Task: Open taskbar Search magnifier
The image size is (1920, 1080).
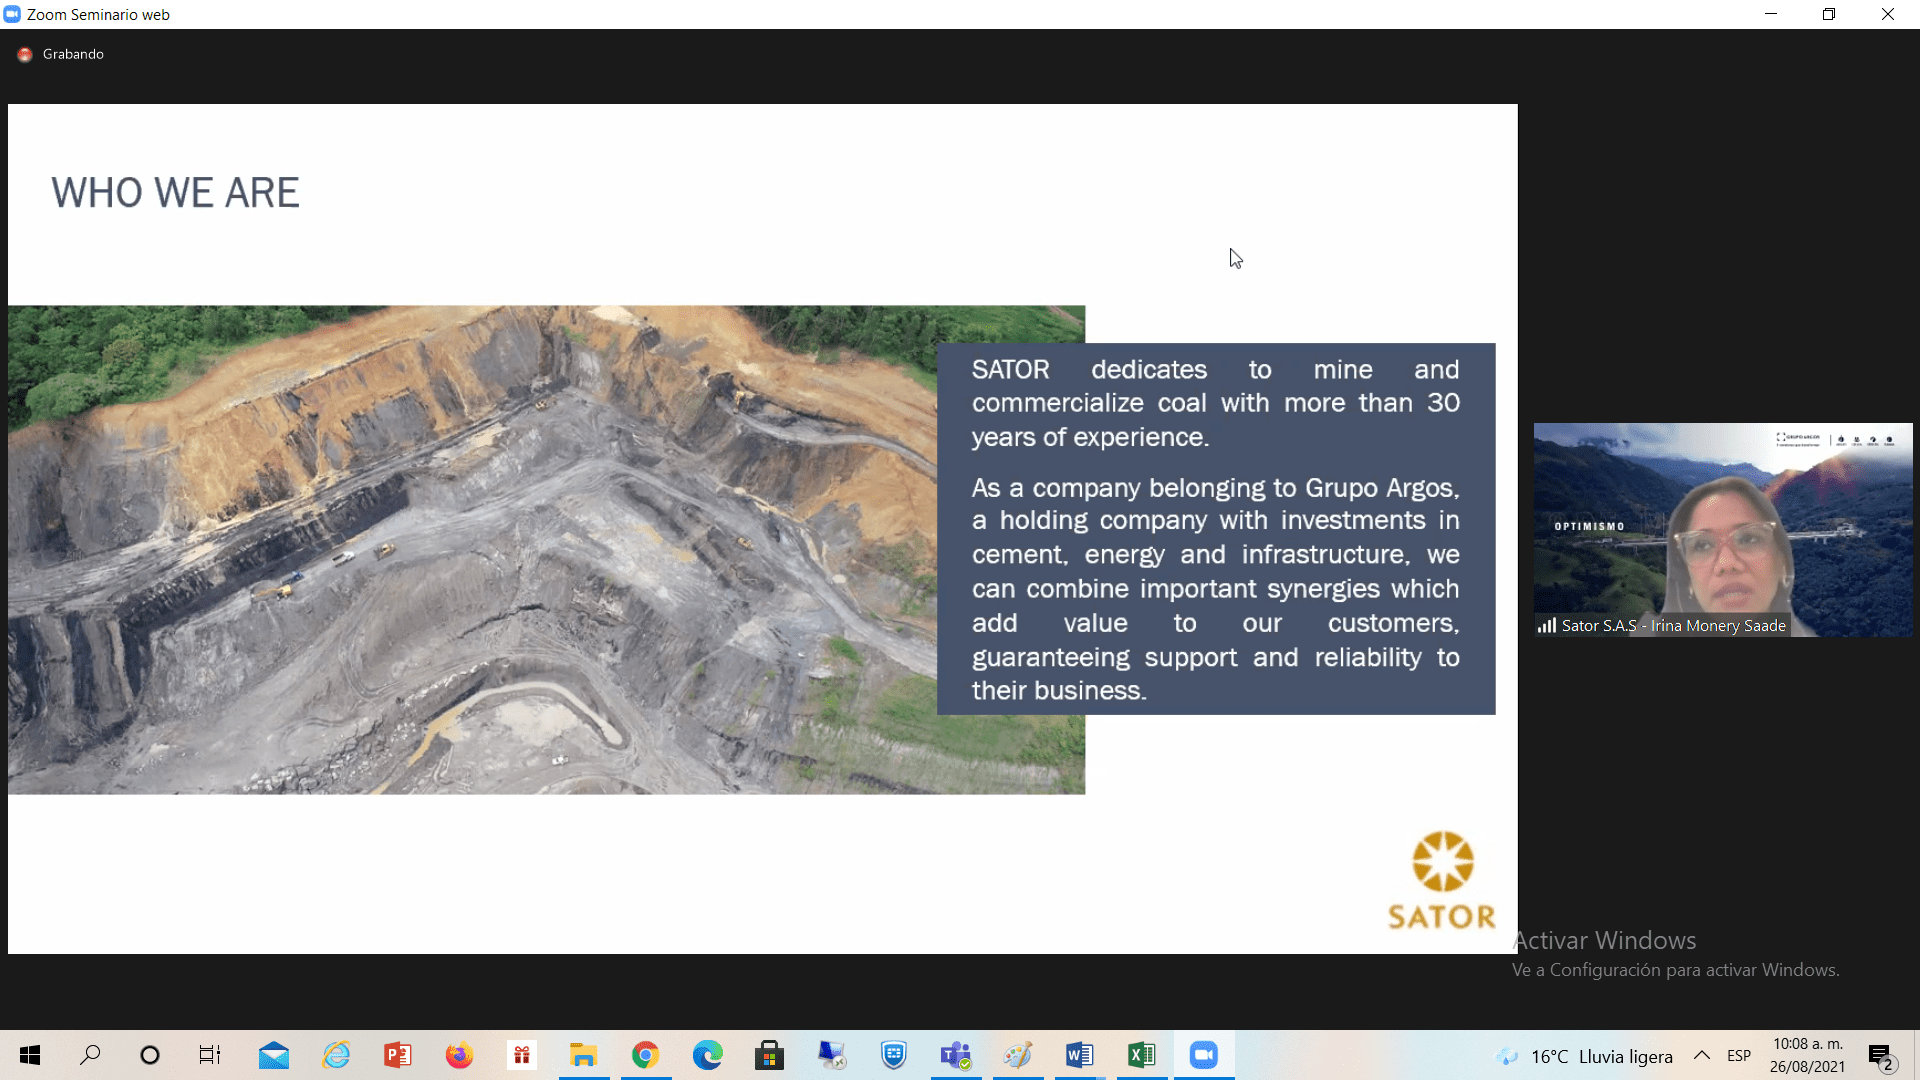Action: pyautogui.click(x=90, y=1055)
